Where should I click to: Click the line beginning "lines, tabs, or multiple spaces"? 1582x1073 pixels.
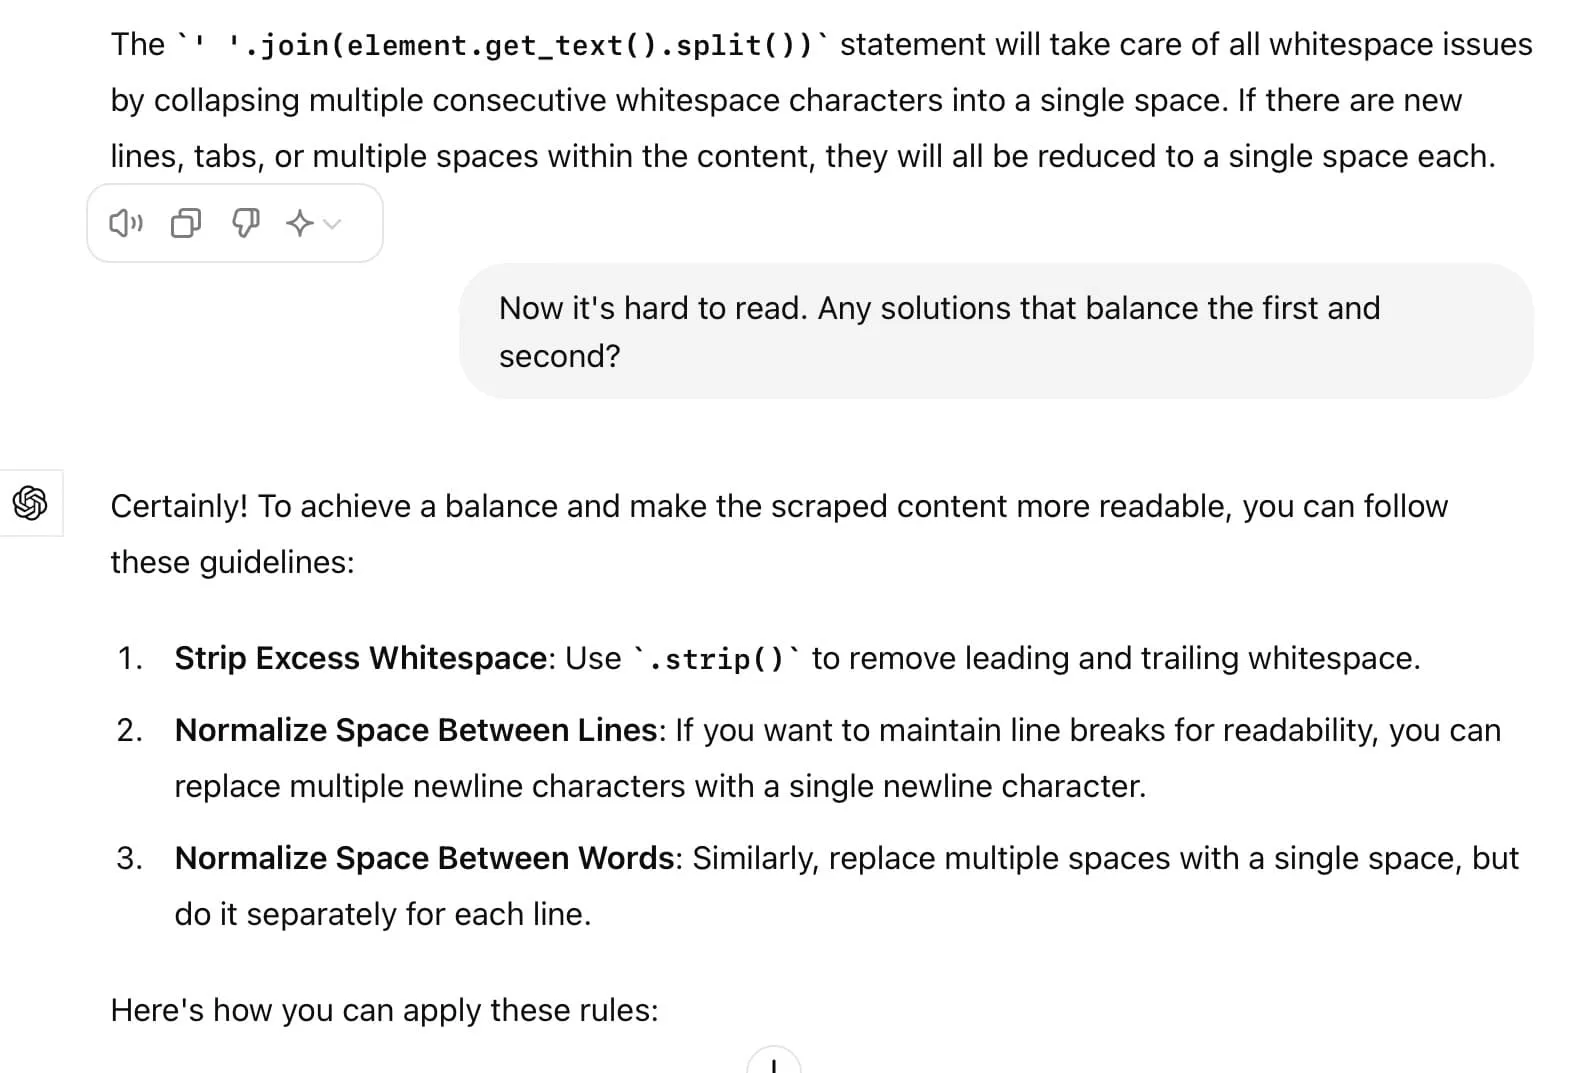point(802,156)
